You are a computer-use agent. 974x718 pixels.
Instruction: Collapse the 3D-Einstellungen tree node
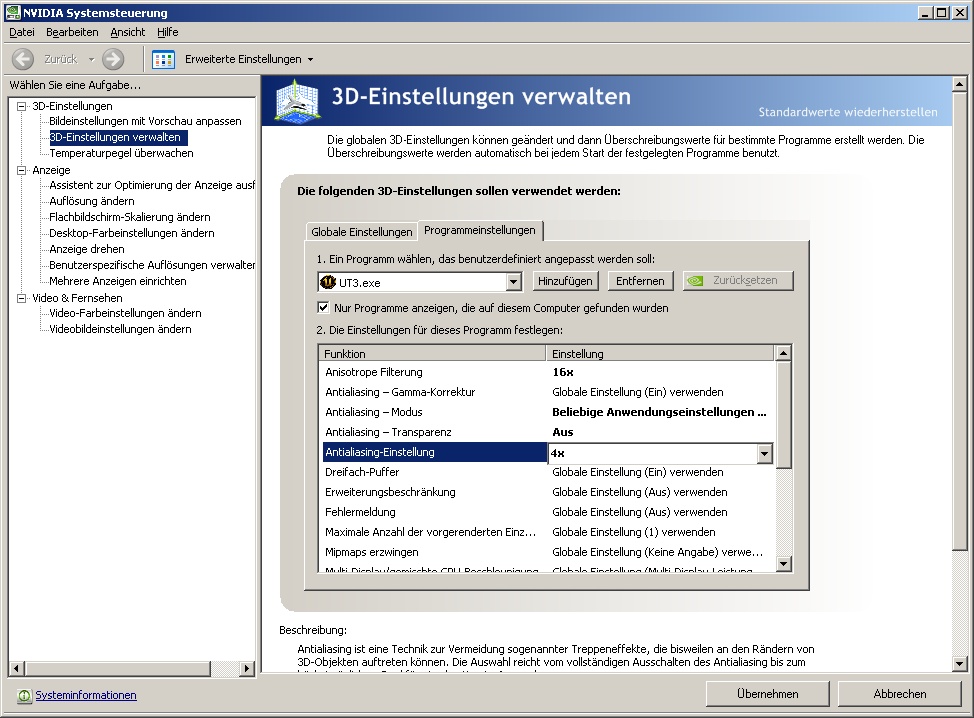tap(22, 106)
